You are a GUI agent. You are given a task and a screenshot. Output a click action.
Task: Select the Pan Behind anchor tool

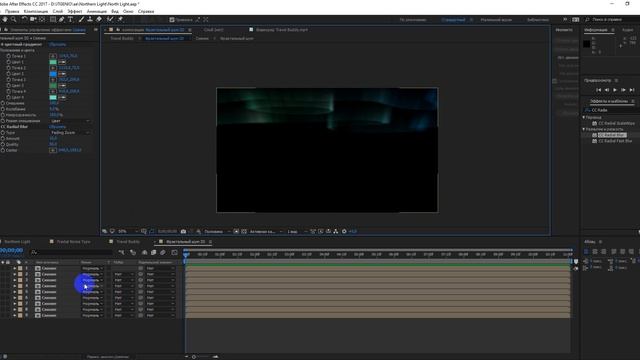(x=42, y=19)
